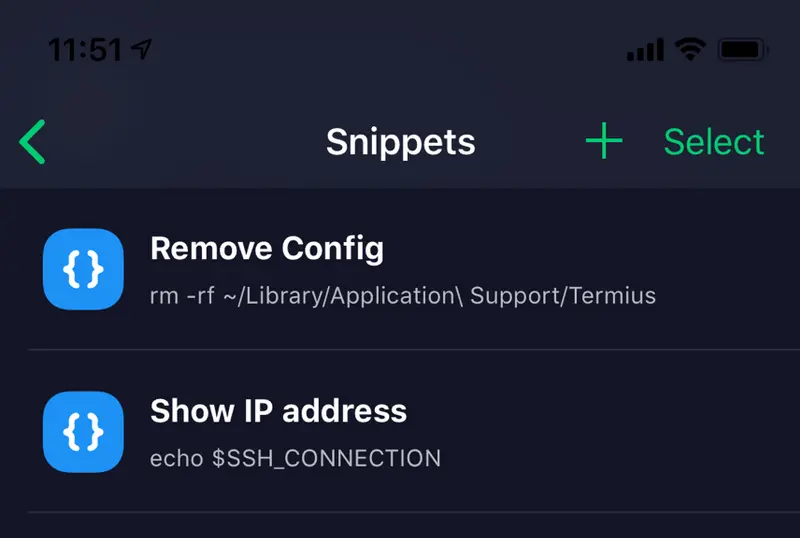This screenshot has width=800, height=538.
Task: Tap the Snippets header title
Action: [401, 142]
